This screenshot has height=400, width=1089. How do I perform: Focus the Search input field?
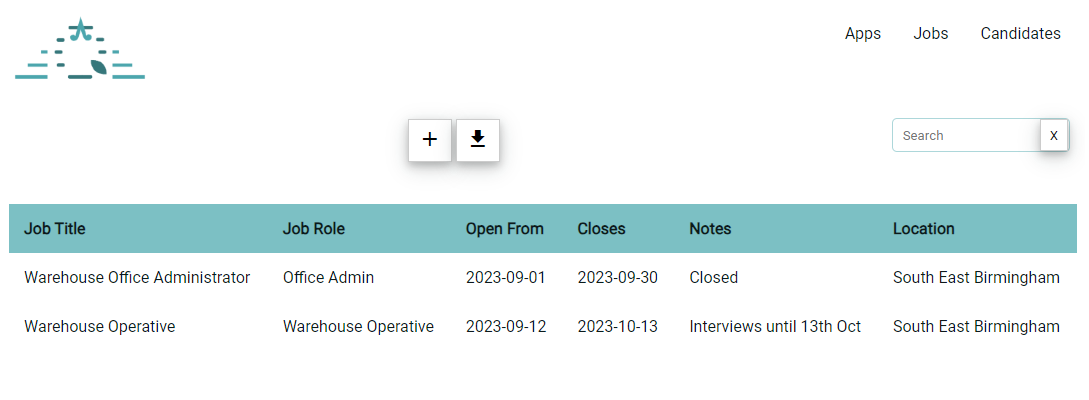pyautogui.click(x=966, y=135)
